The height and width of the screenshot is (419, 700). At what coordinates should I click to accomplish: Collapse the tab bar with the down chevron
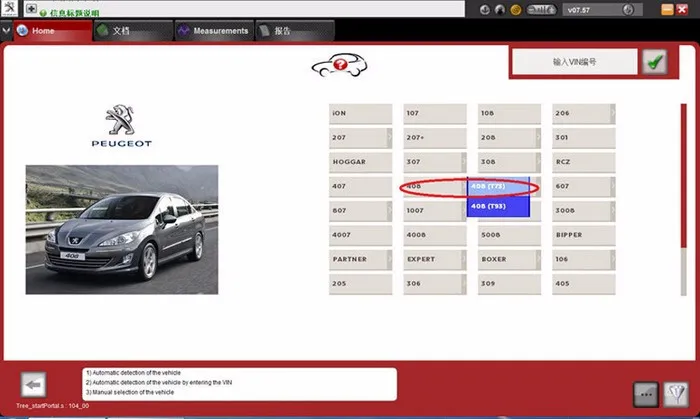click(x=6, y=31)
